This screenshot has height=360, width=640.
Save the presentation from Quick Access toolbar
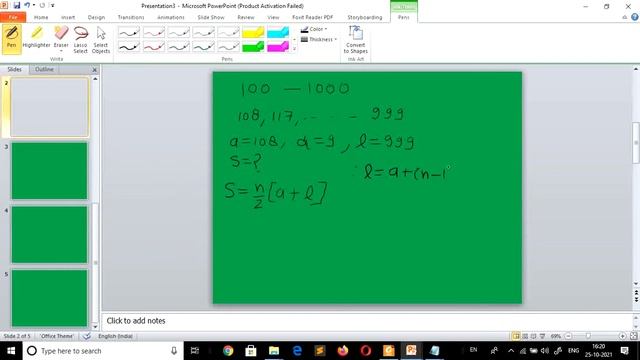[x=17, y=6]
